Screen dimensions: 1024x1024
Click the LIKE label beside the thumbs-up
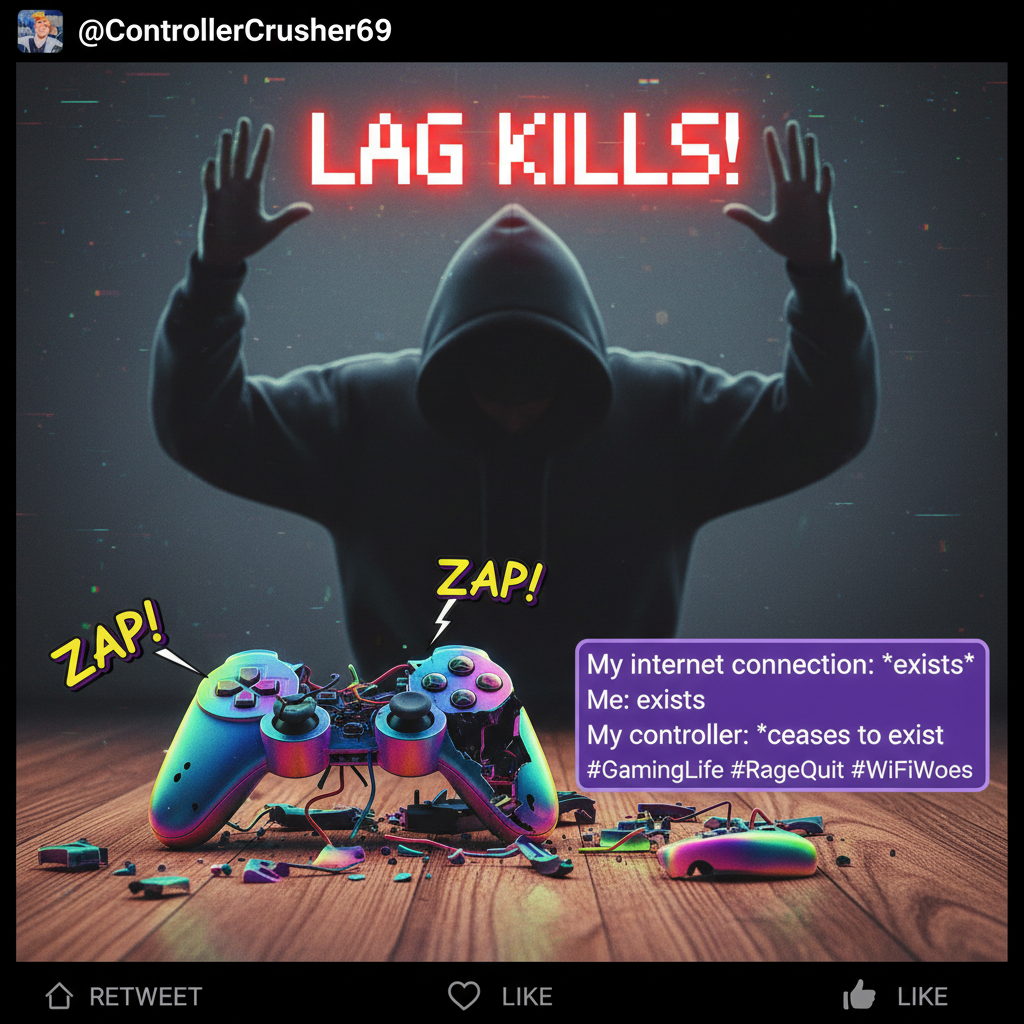click(x=922, y=997)
